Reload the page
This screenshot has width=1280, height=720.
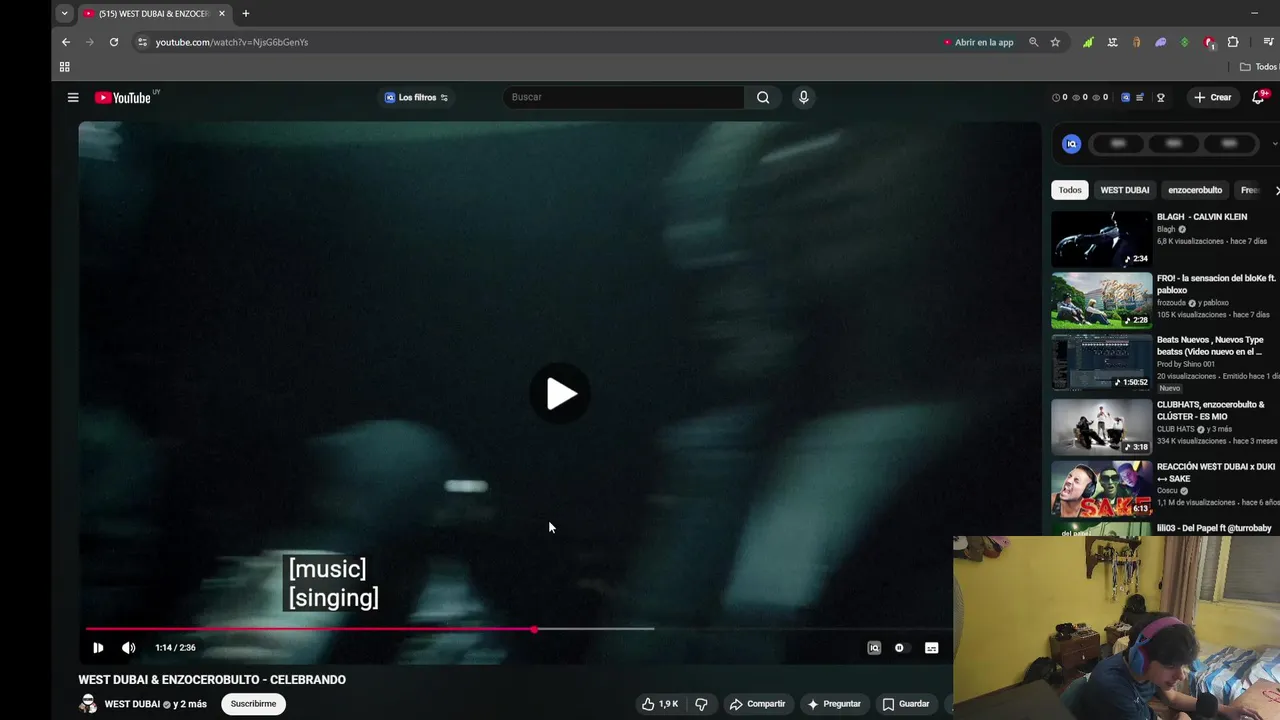tap(114, 42)
